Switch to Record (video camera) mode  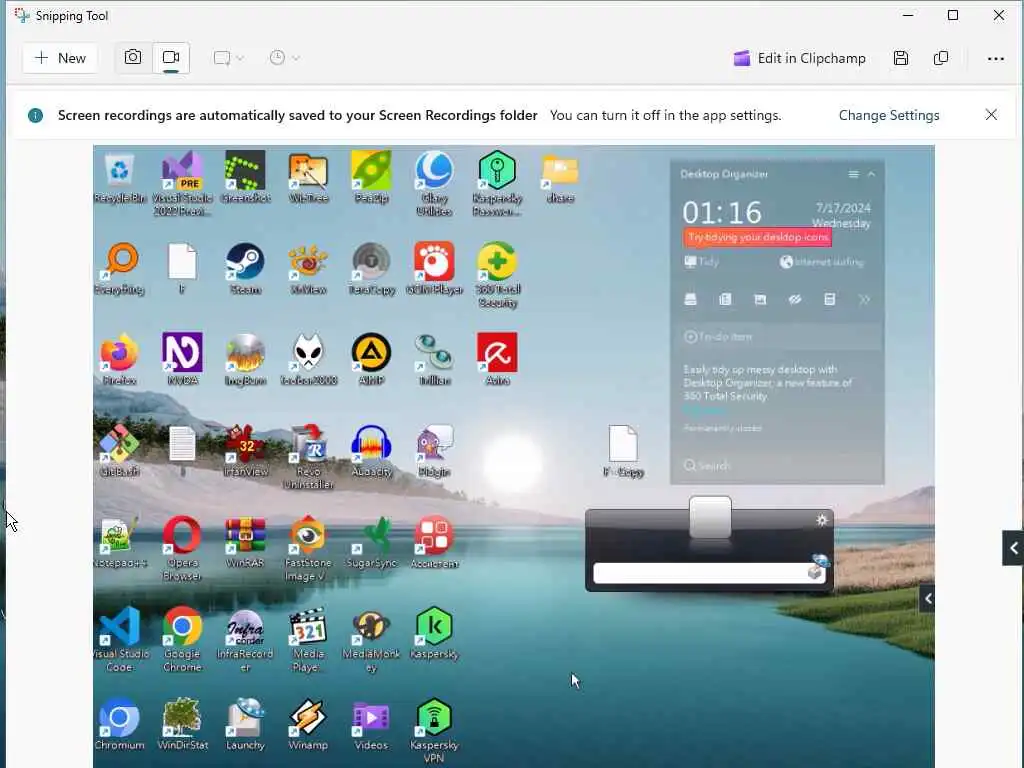[x=171, y=57]
